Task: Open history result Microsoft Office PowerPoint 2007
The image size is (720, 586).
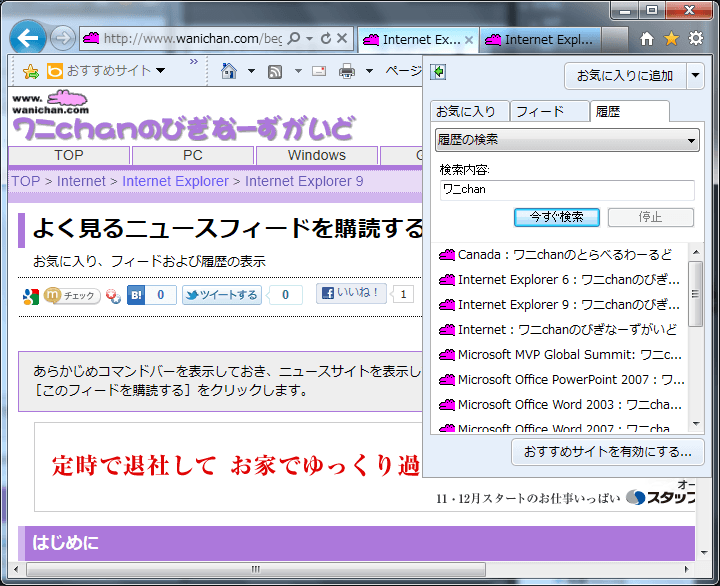Action: pyautogui.click(x=559, y=379)
